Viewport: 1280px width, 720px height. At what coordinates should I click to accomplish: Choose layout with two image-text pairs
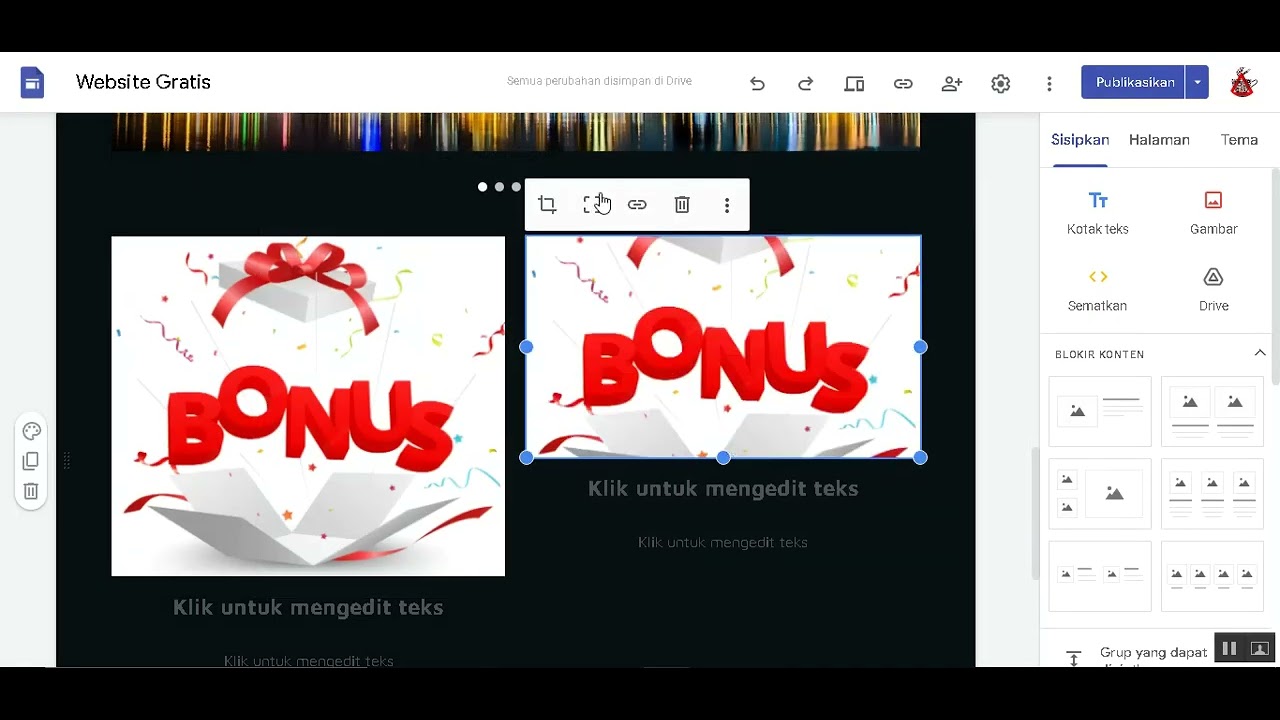tap(1100, 576)
